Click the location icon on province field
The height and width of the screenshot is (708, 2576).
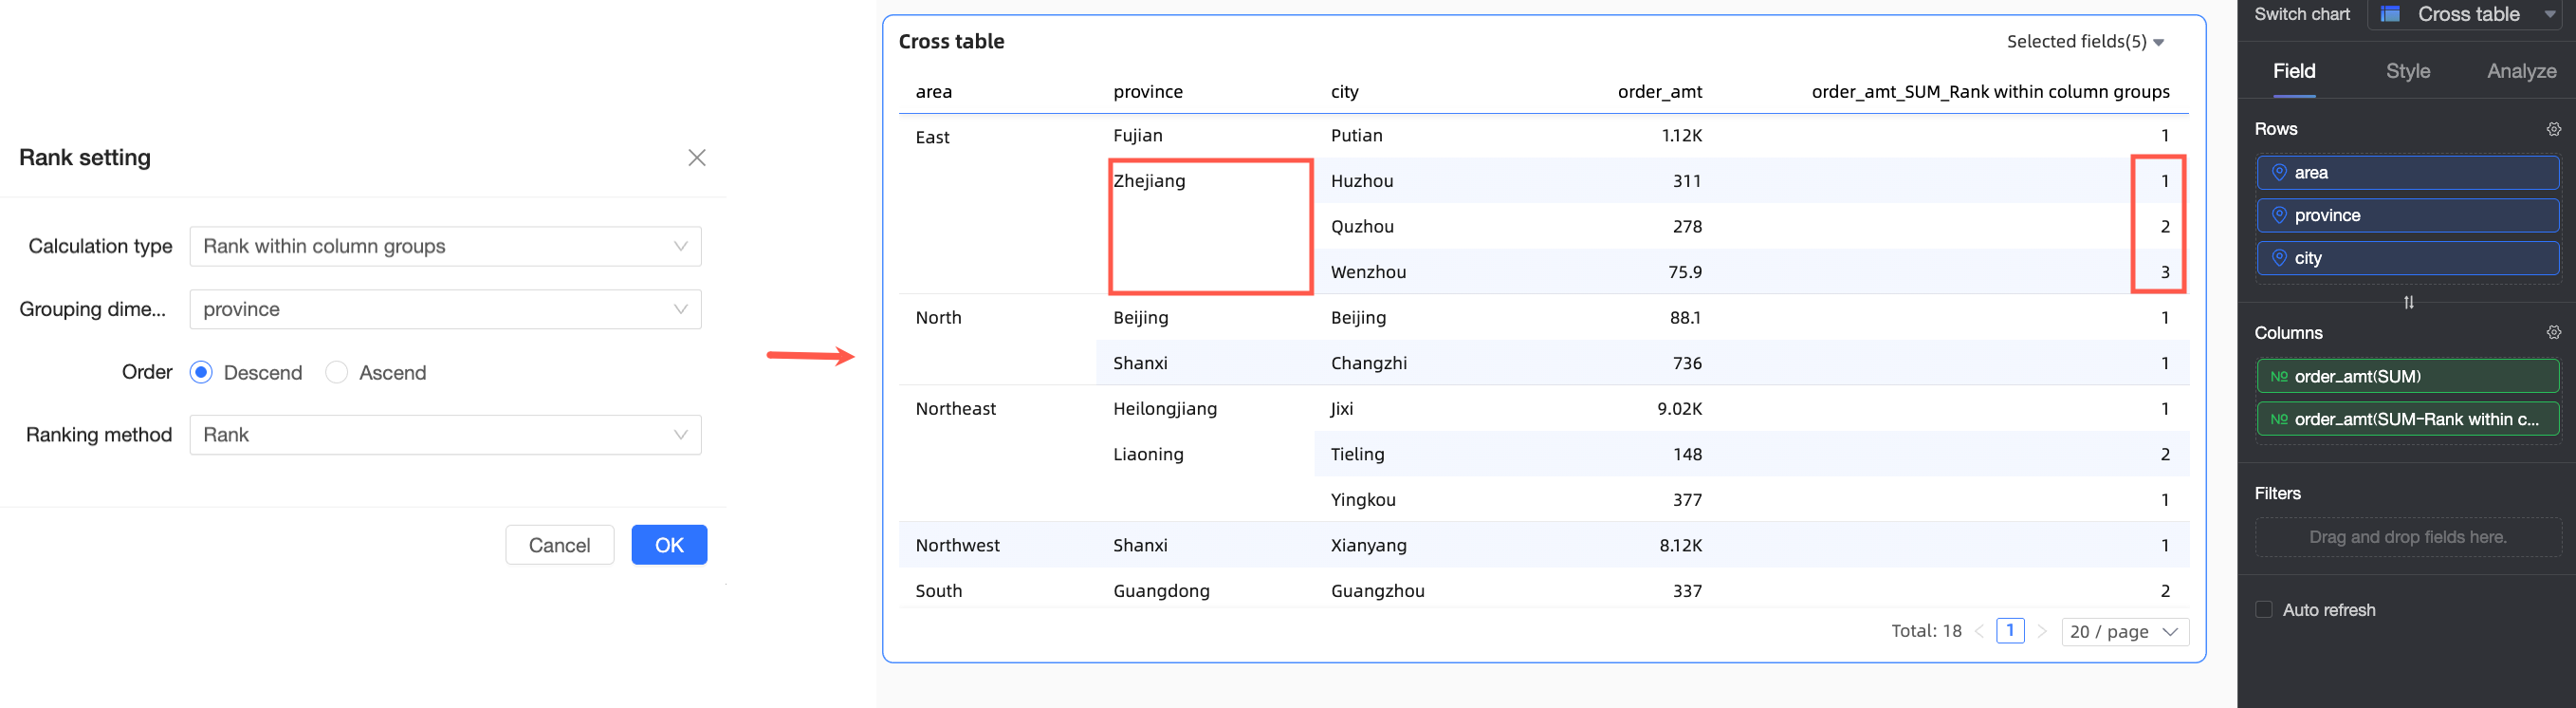2279,215
